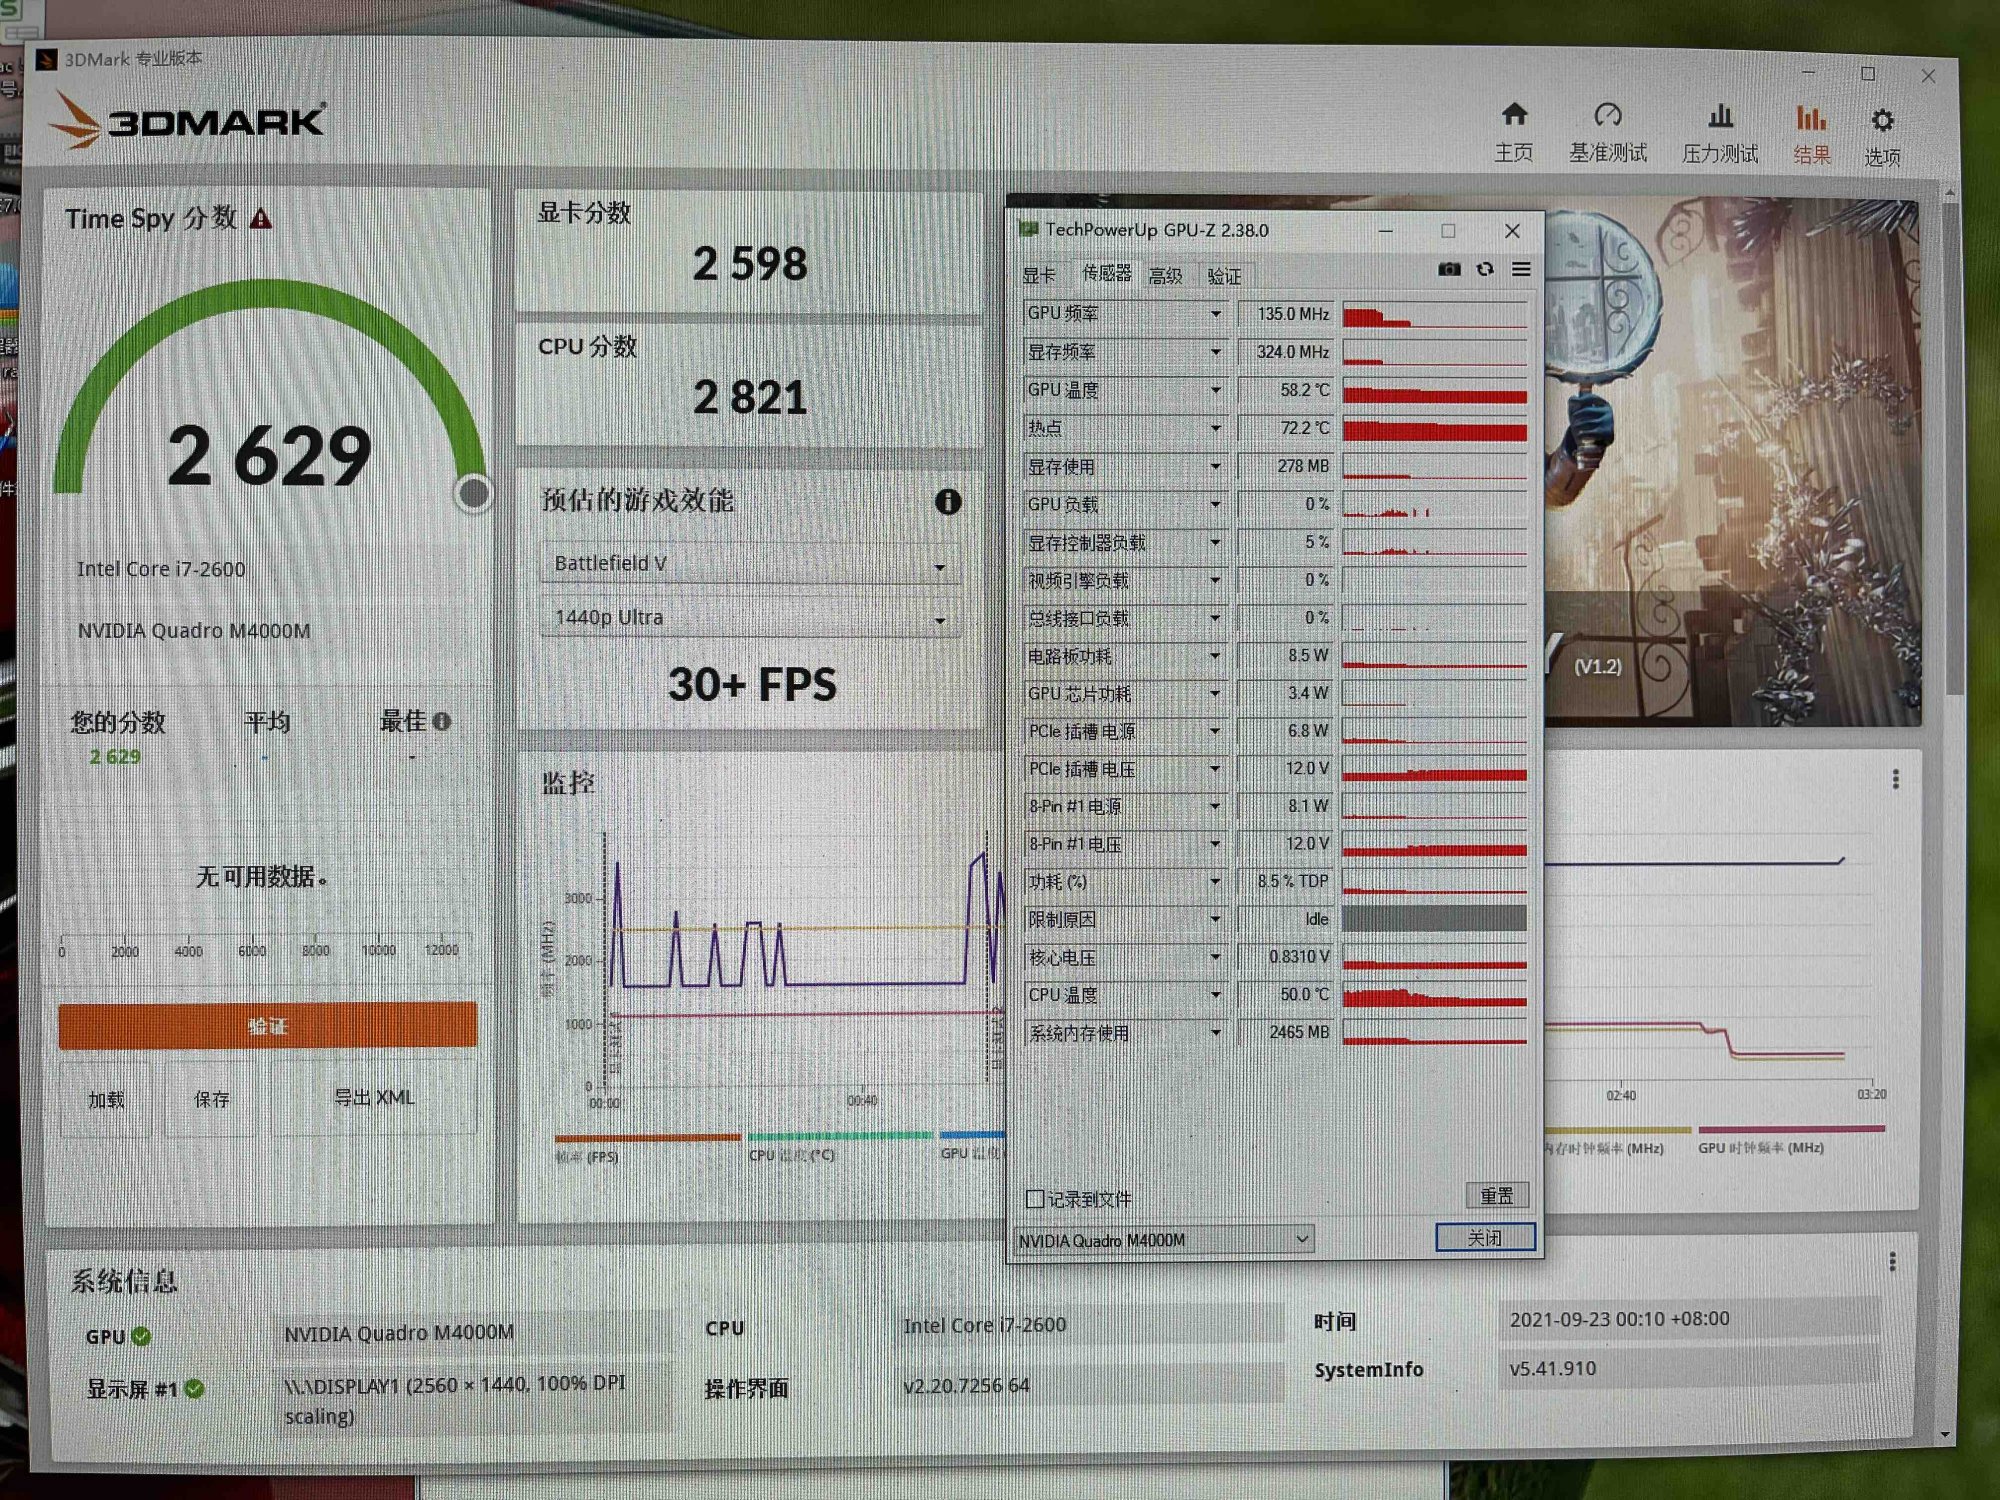This screenshot has width=2000, height=1500.
Task: Click the 重置 button in GPU-Z
Action: pos(1496,1195)
